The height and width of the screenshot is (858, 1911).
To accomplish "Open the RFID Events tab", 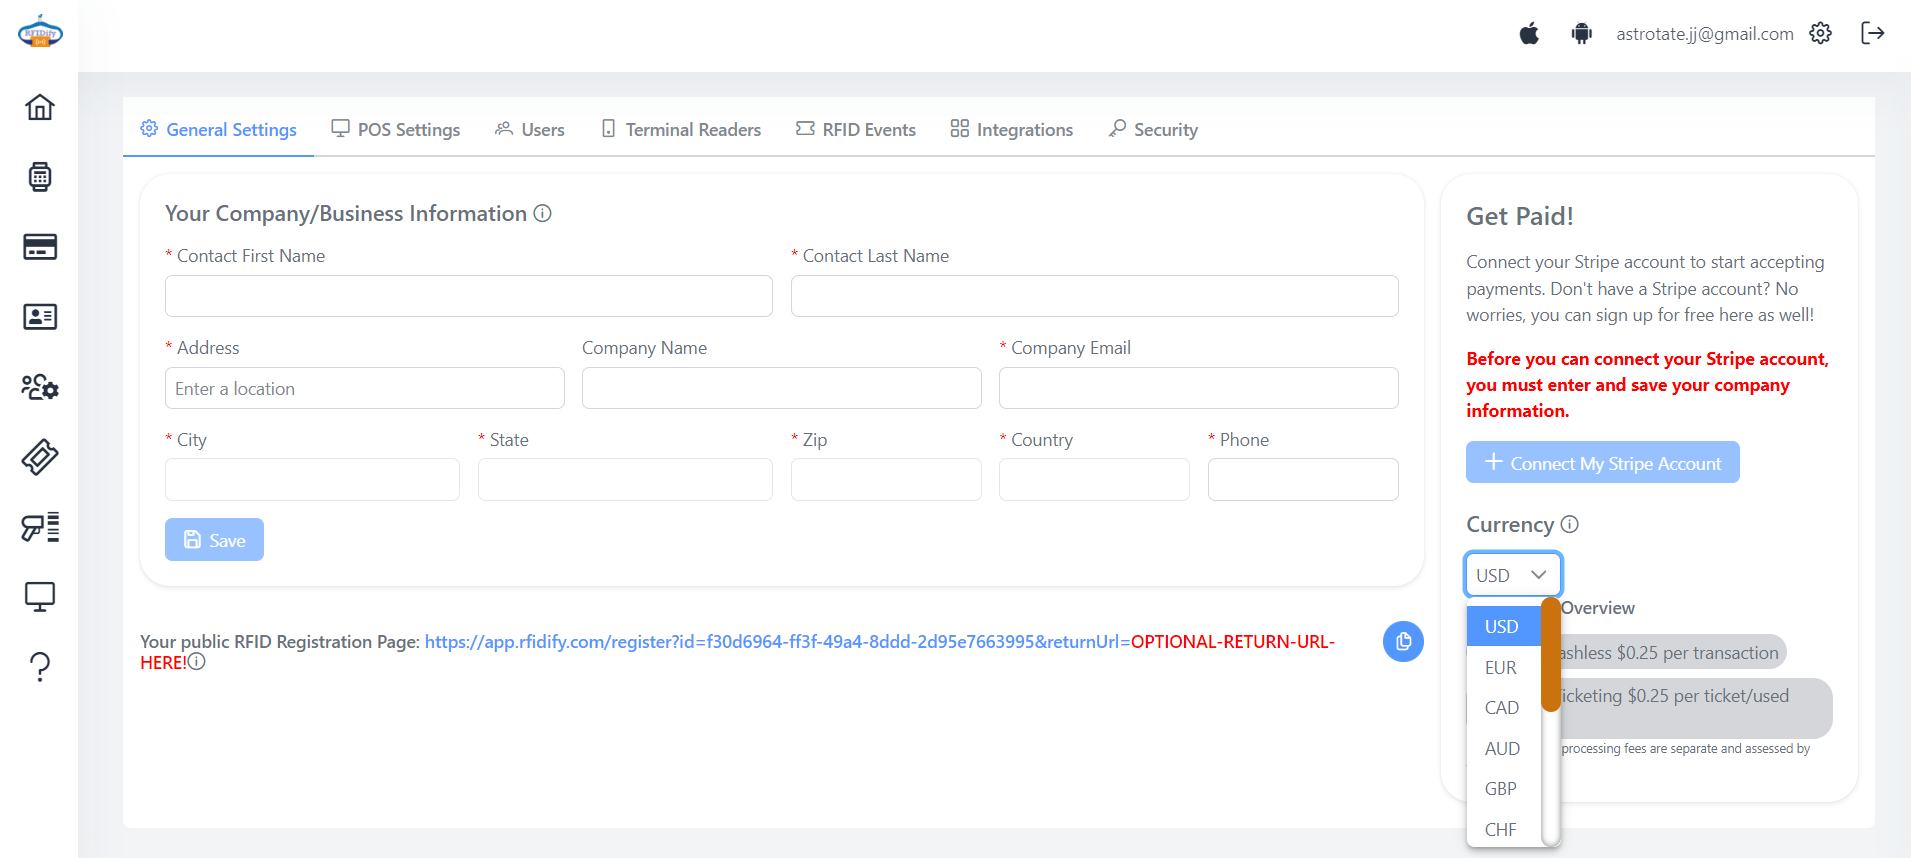I will [856, 129].
